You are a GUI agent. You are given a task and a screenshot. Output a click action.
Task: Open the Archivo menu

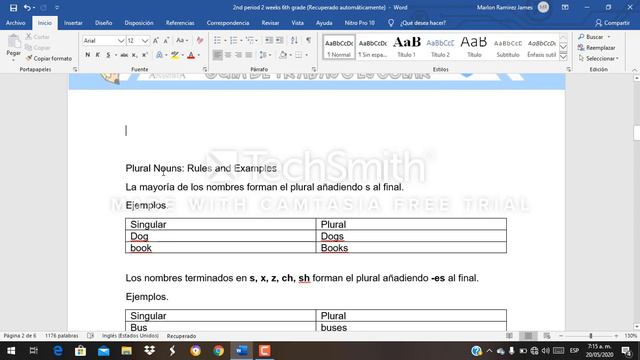[16, 23]
